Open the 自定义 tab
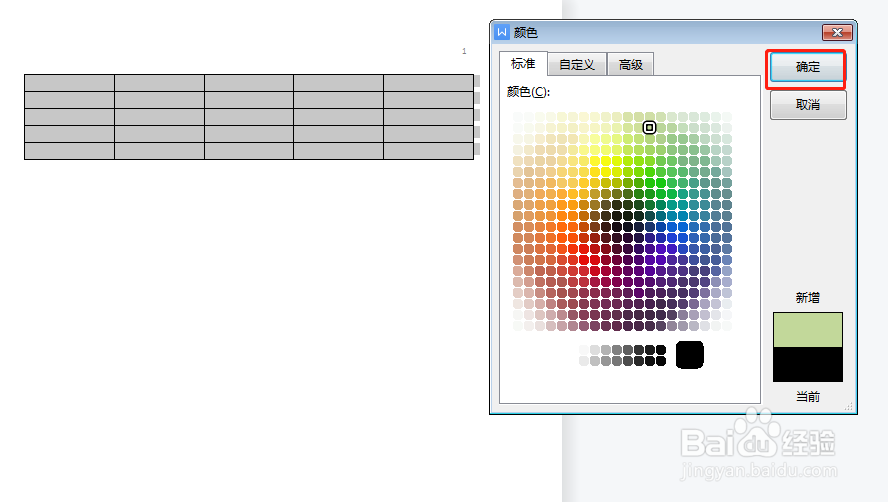 577,65
